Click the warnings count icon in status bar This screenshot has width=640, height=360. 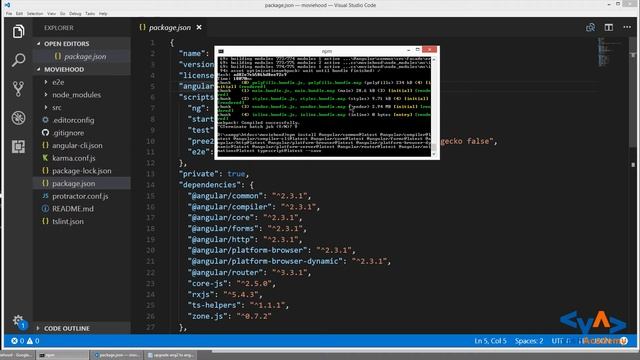pos(30,341)
